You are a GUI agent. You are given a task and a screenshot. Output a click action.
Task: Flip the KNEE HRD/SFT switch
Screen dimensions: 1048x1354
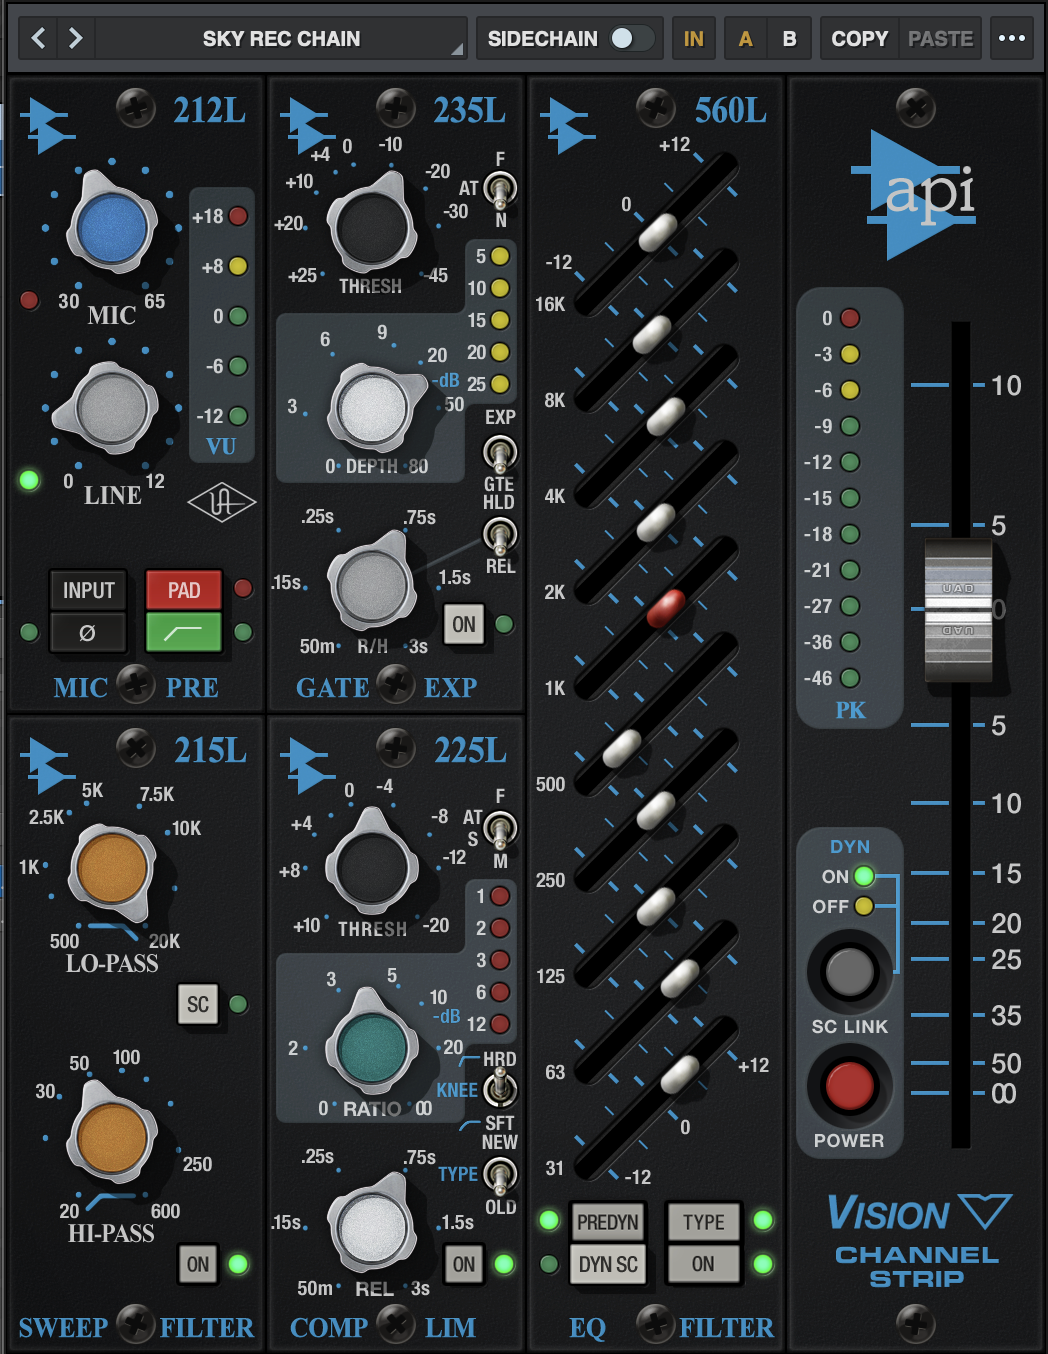pyautogui.click(x=500, y=1089)
